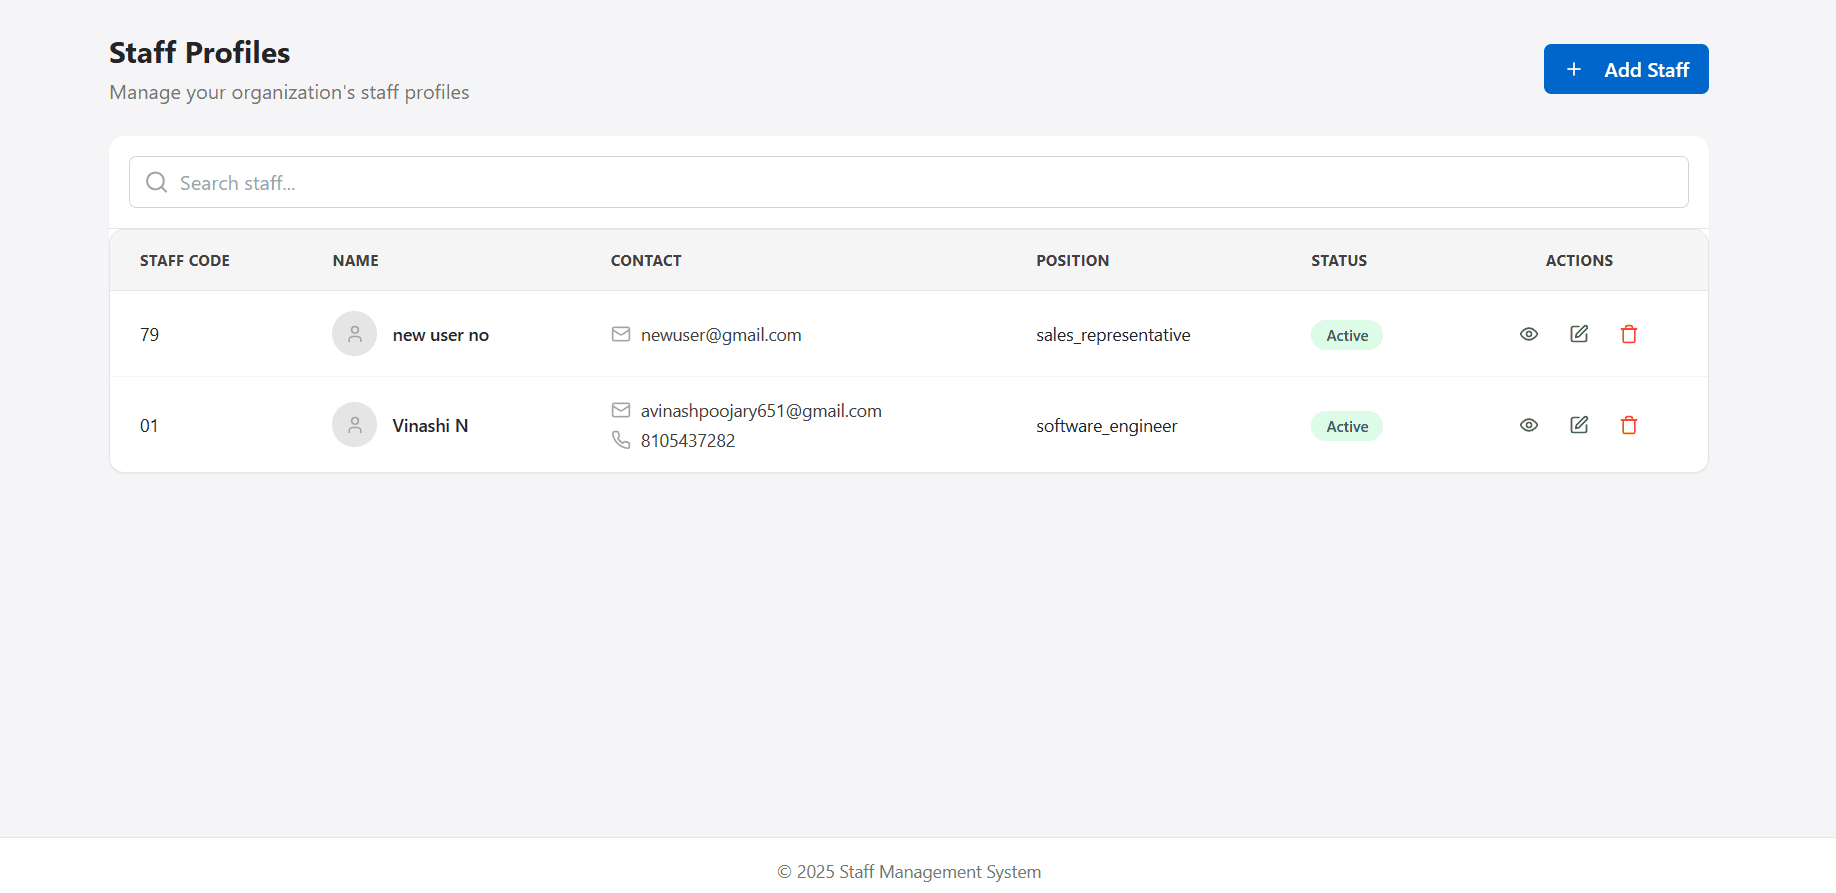The height and width of the screenshot is (893, 1836).
Task: Click email avinashpoojary651@gmail.com
Action: [761, 410]
